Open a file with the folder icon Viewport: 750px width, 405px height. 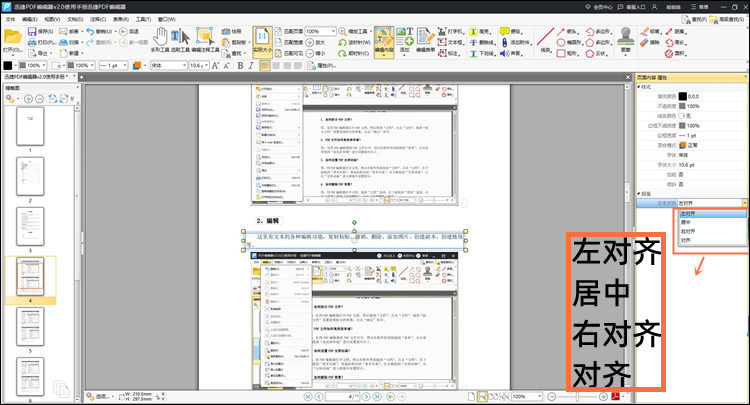(12, 37)
